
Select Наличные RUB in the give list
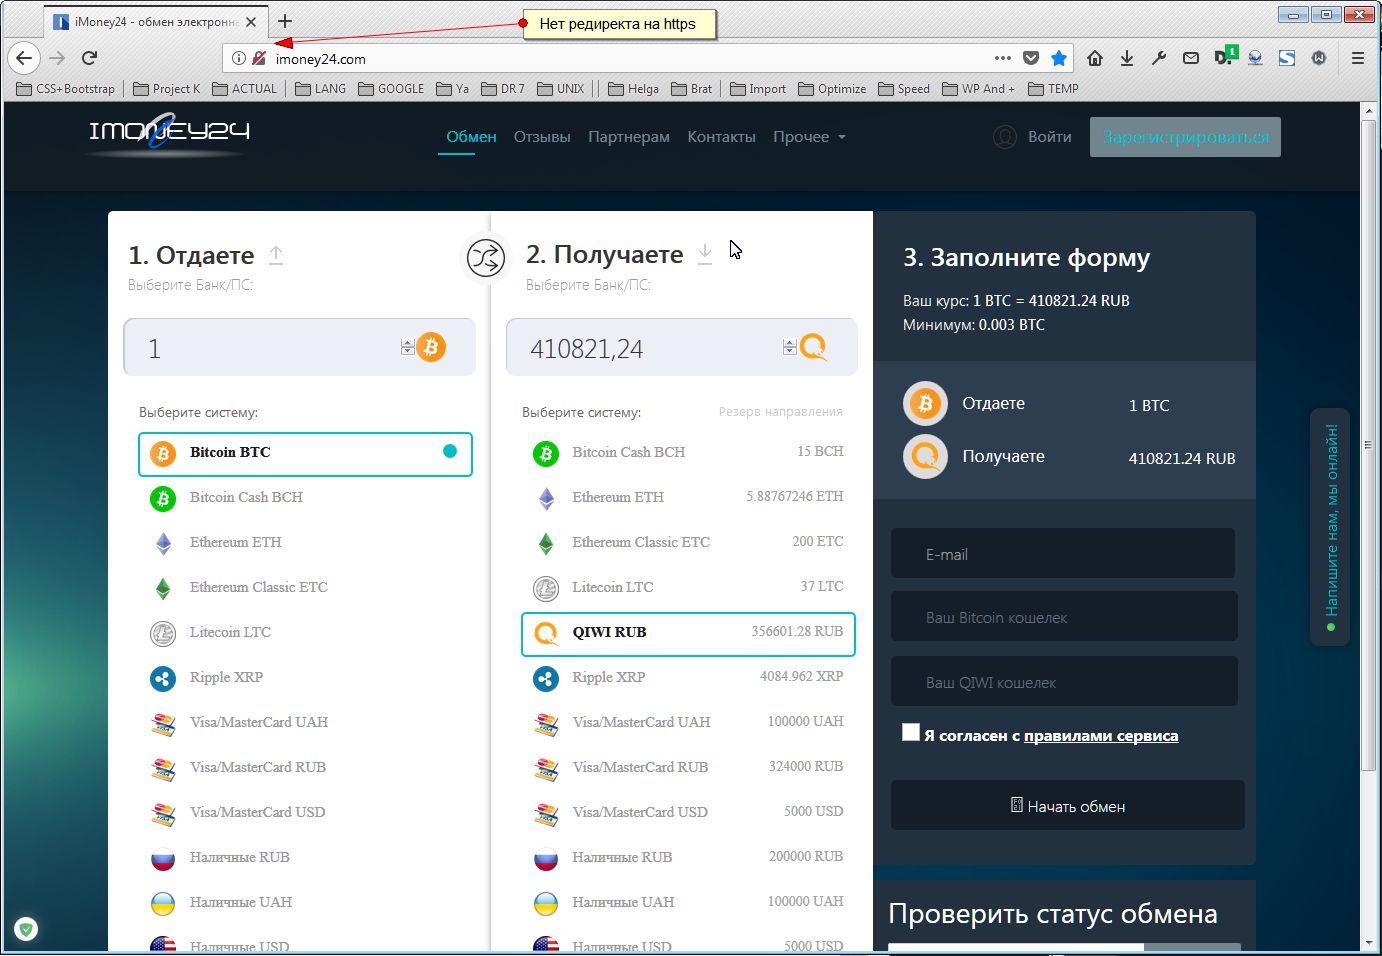click(x=305, y=858)
